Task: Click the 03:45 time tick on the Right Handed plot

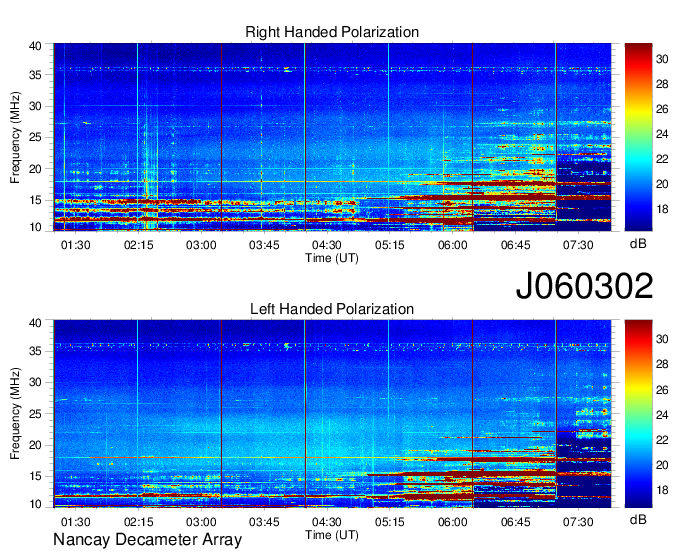Action: 264,245
